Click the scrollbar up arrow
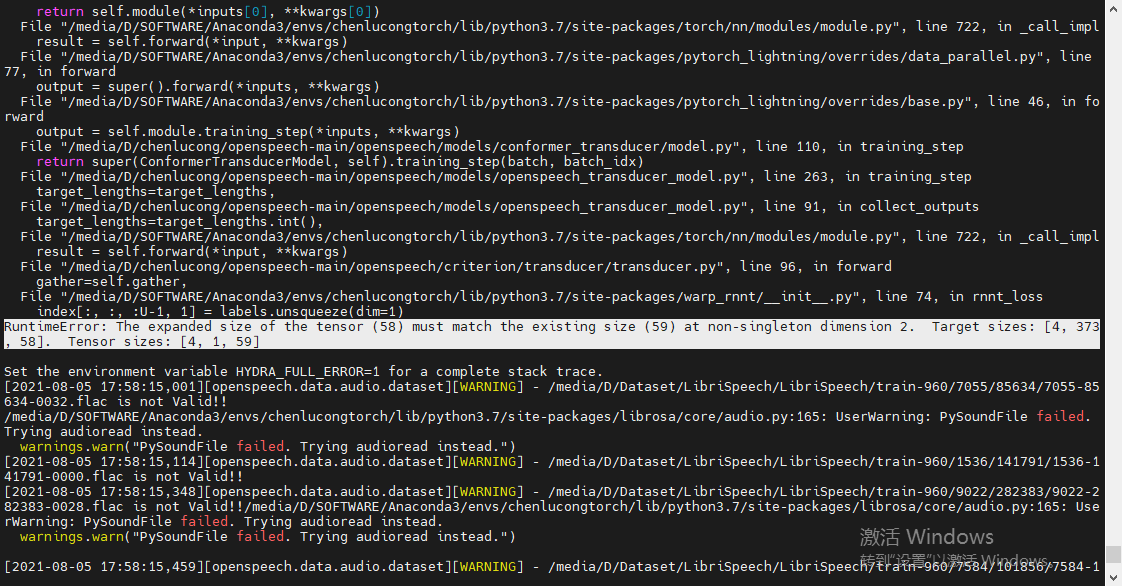This screenshot has width=1122, height=586. pyautogui.click(x=1112, y=8)
